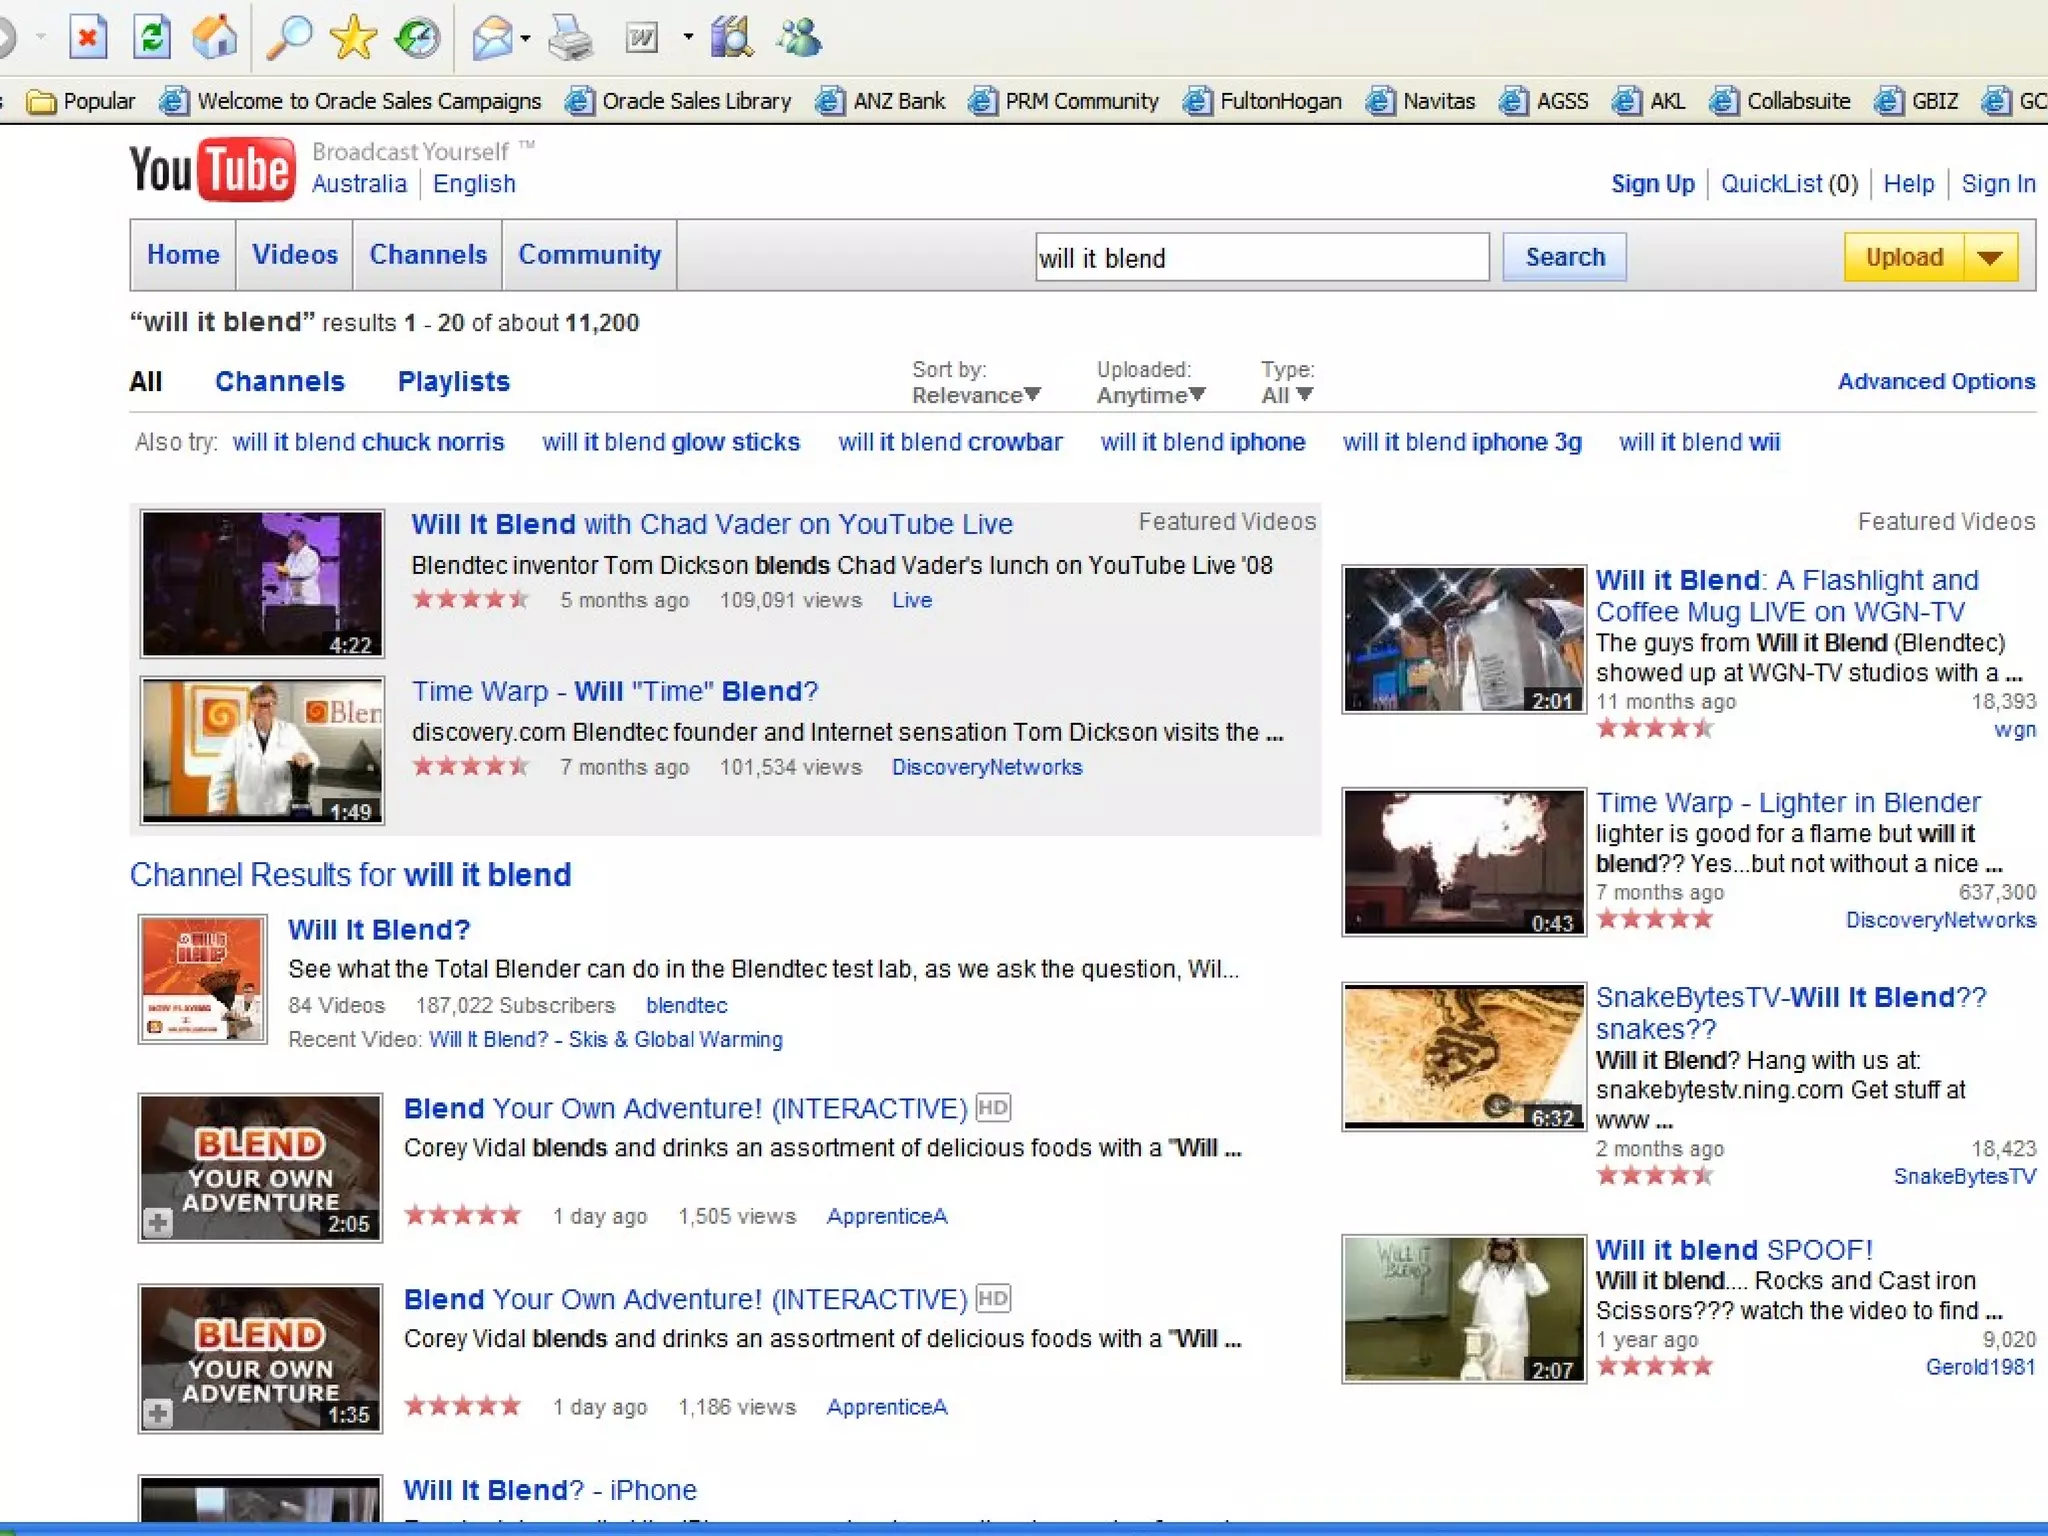
Task: Click the Print toolbar icon
Action: pyautogui.click(x=572, y=38)
